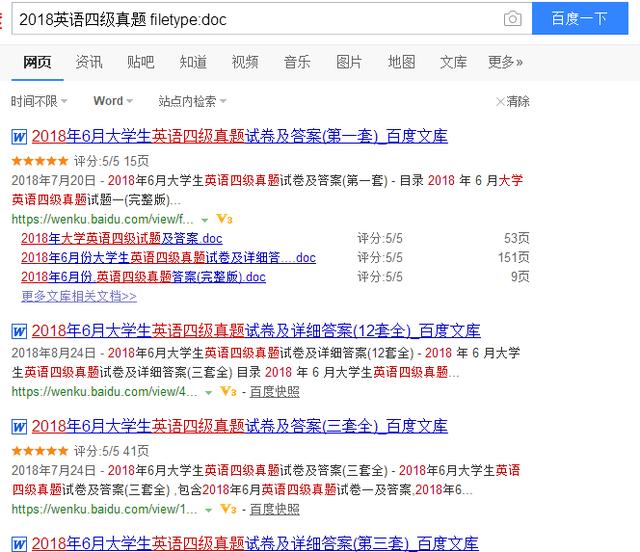Click the star rating of first result
Viewport: 640px width, 552px height.
pyautogui.click(x=40, y=161)
